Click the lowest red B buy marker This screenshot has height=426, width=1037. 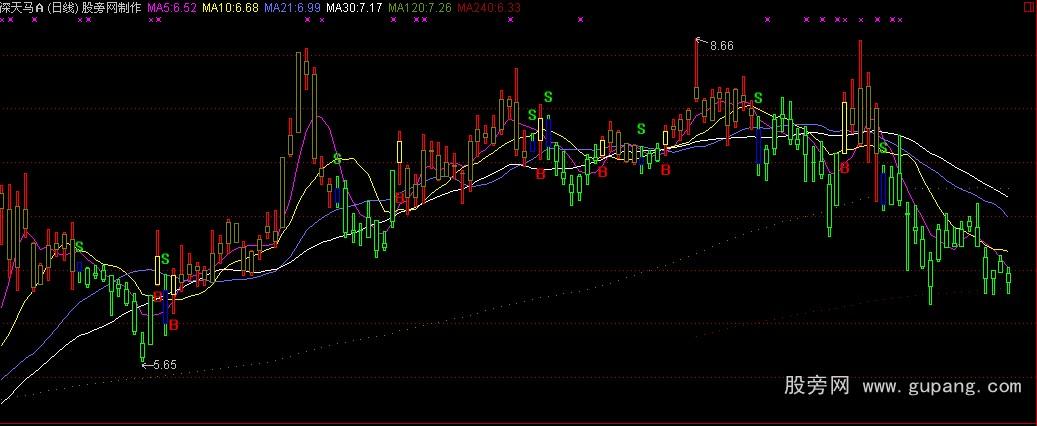tap(173, 325)
